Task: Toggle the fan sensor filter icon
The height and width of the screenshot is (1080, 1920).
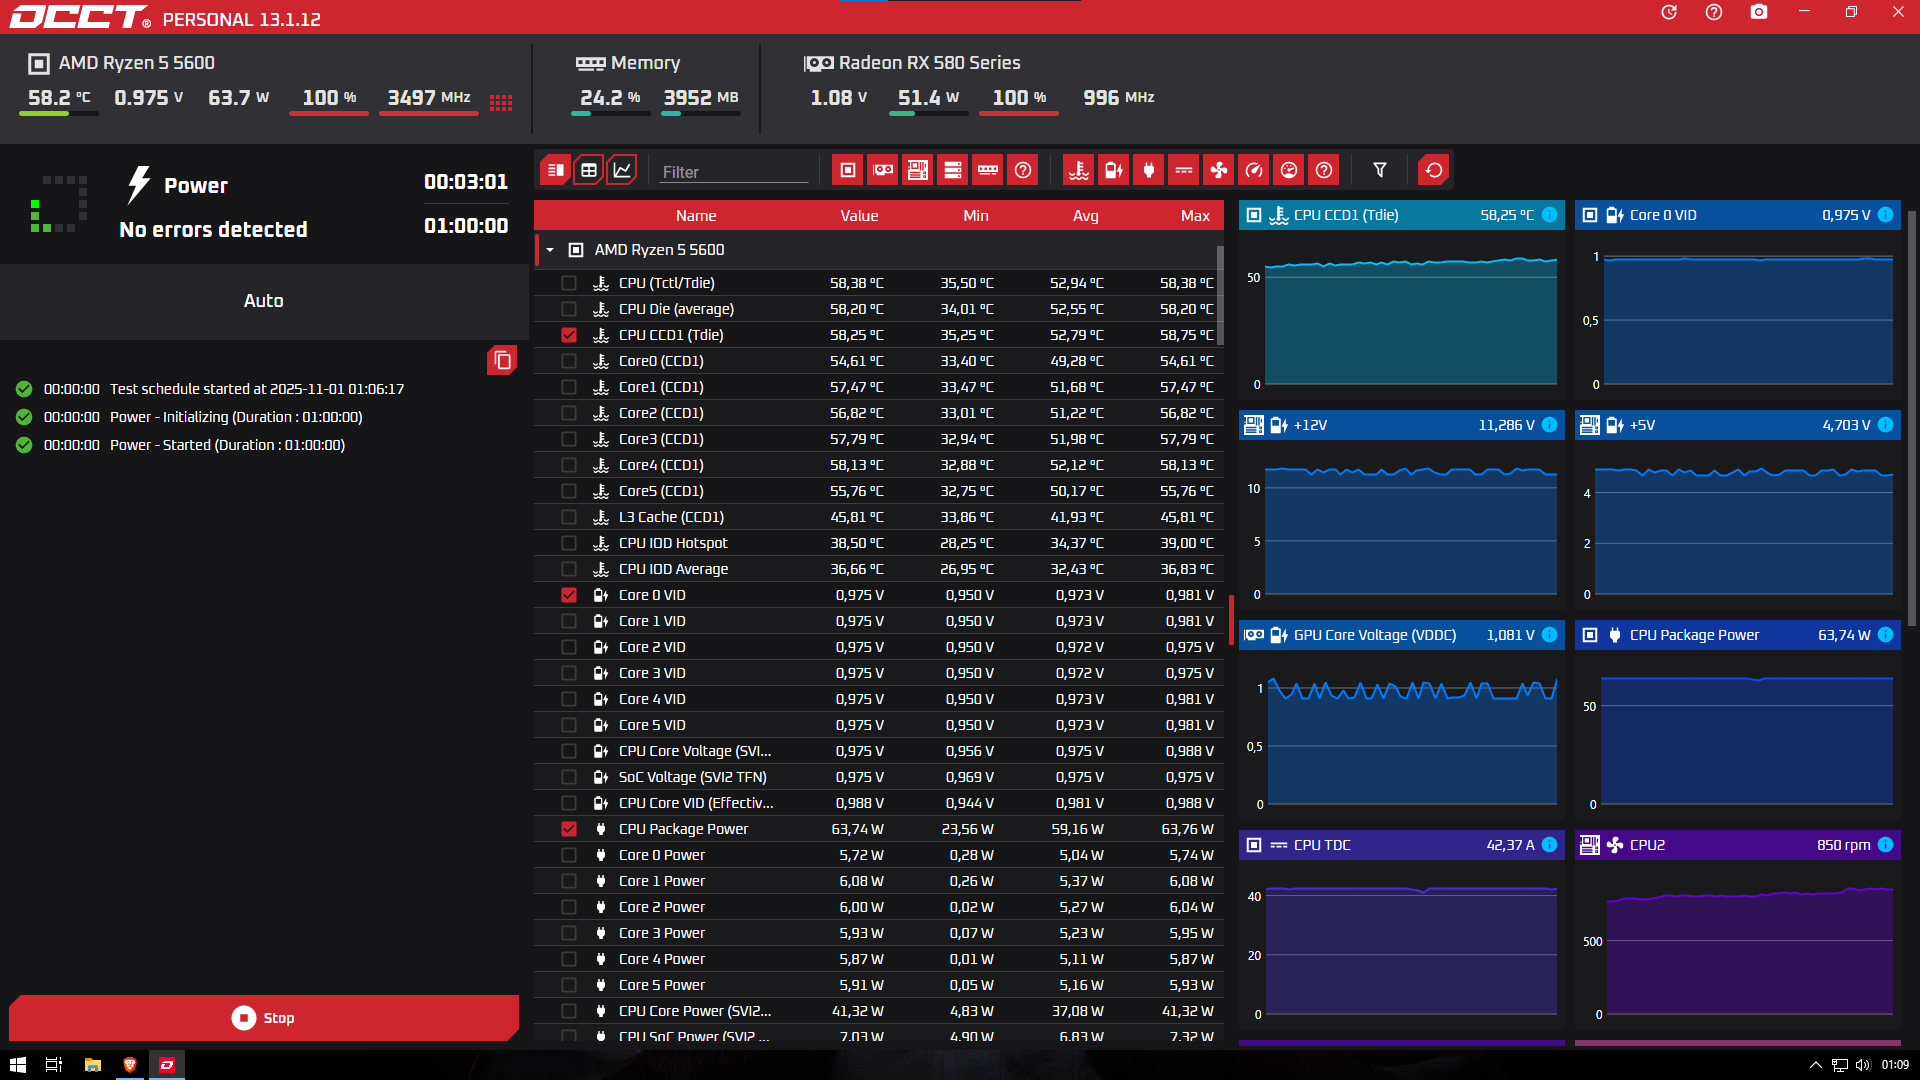Action: pyautogui.click(x=1219, y=170)
